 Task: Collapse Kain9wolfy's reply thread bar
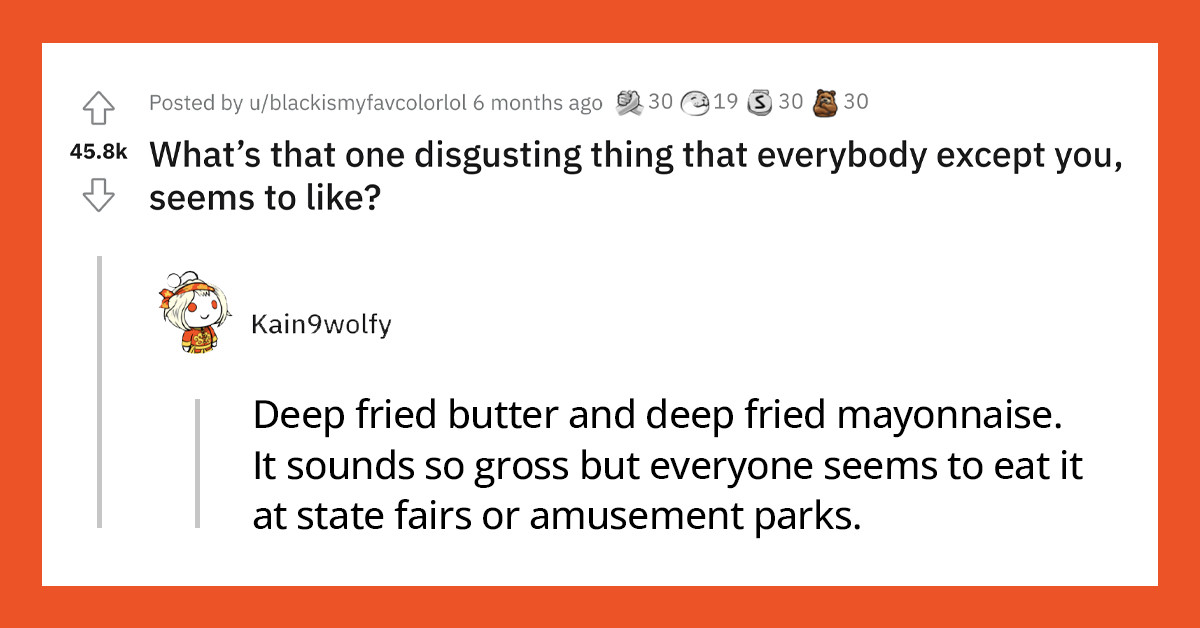coord(196,465)
